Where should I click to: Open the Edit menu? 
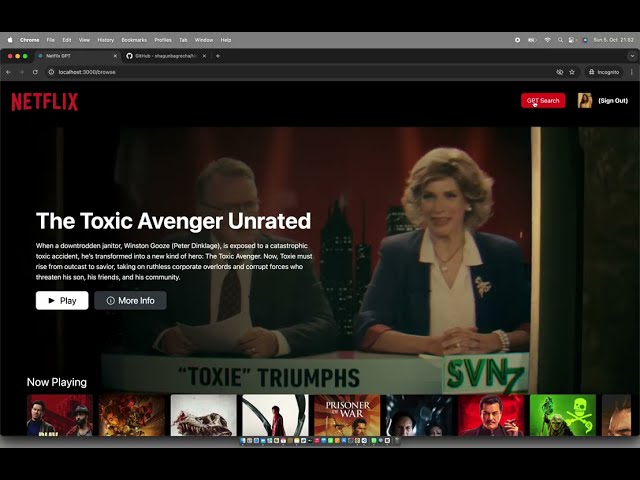(67, 40)
